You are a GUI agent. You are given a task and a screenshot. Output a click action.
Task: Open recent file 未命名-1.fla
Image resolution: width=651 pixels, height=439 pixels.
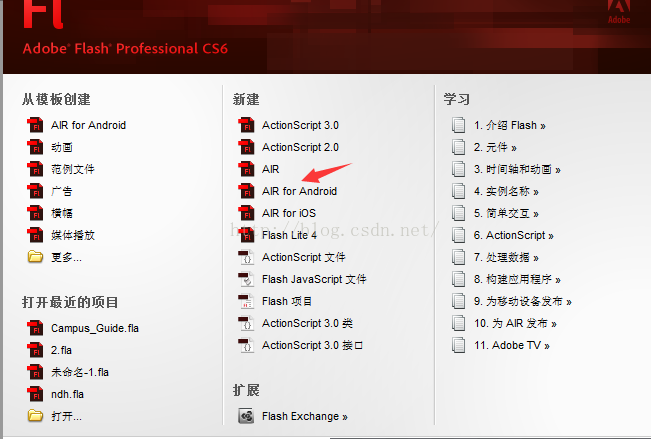tap(80, 372)
